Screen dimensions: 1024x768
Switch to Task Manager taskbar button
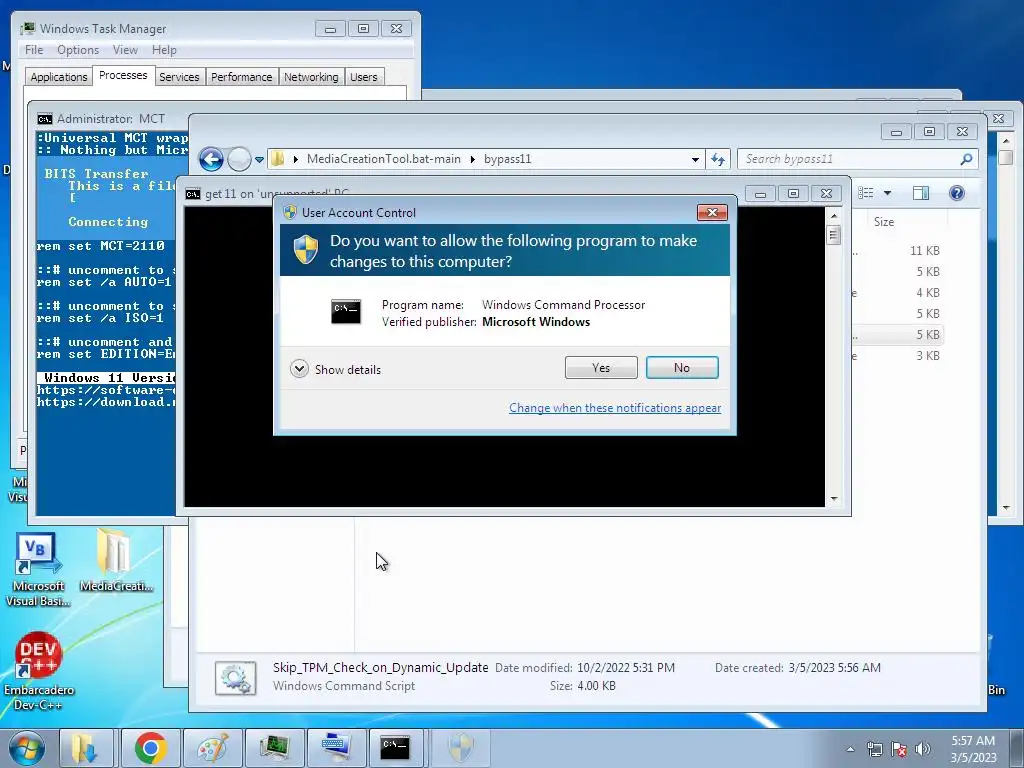(274, 748)
